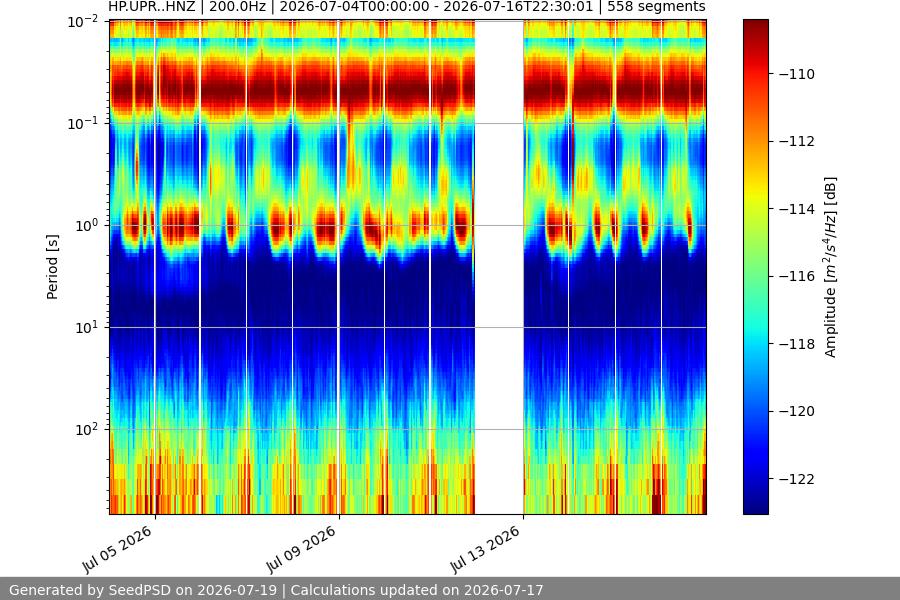Click the 'Generated by SeedPSD' footer text

pyautogui.click(x=276, y=590)
